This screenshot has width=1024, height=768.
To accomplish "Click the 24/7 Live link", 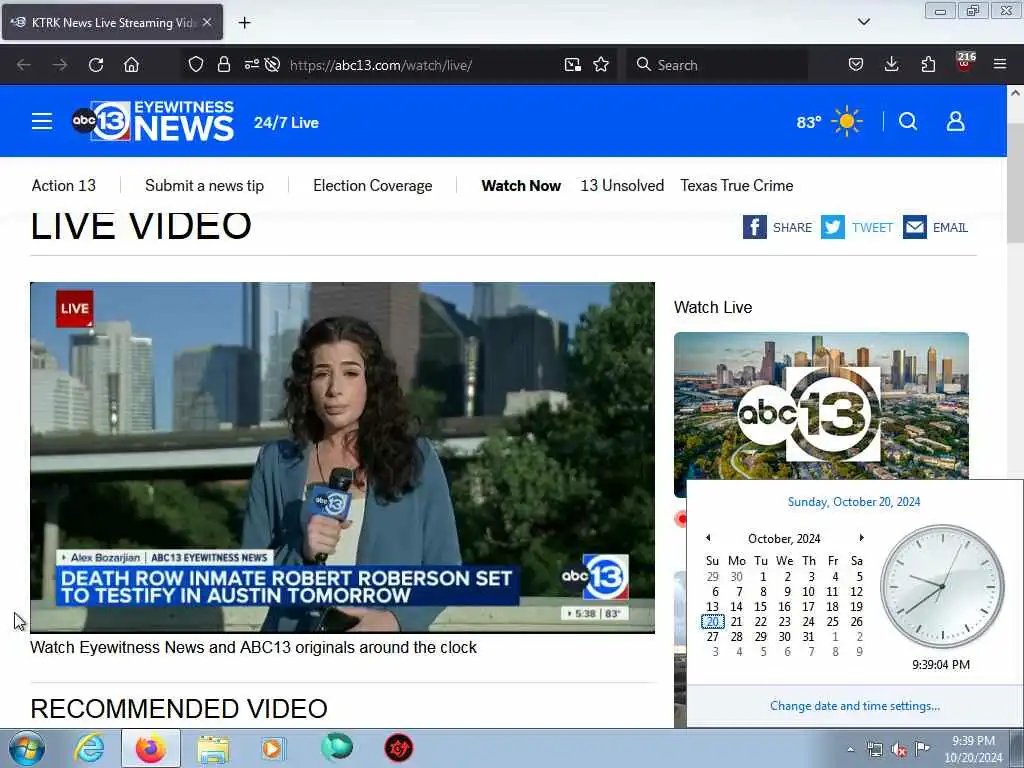I will (x=286, y=122).
